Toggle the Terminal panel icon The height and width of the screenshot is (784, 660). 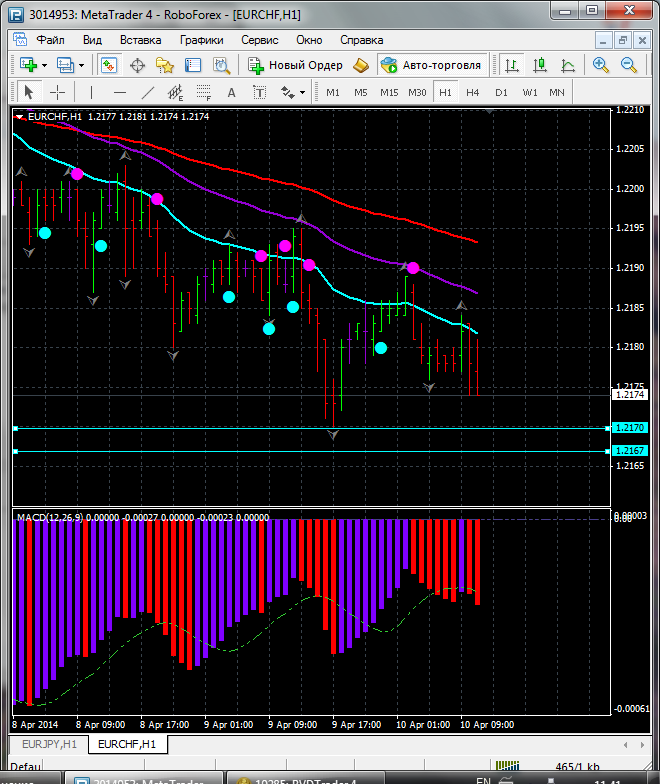[x=192, y=65]
